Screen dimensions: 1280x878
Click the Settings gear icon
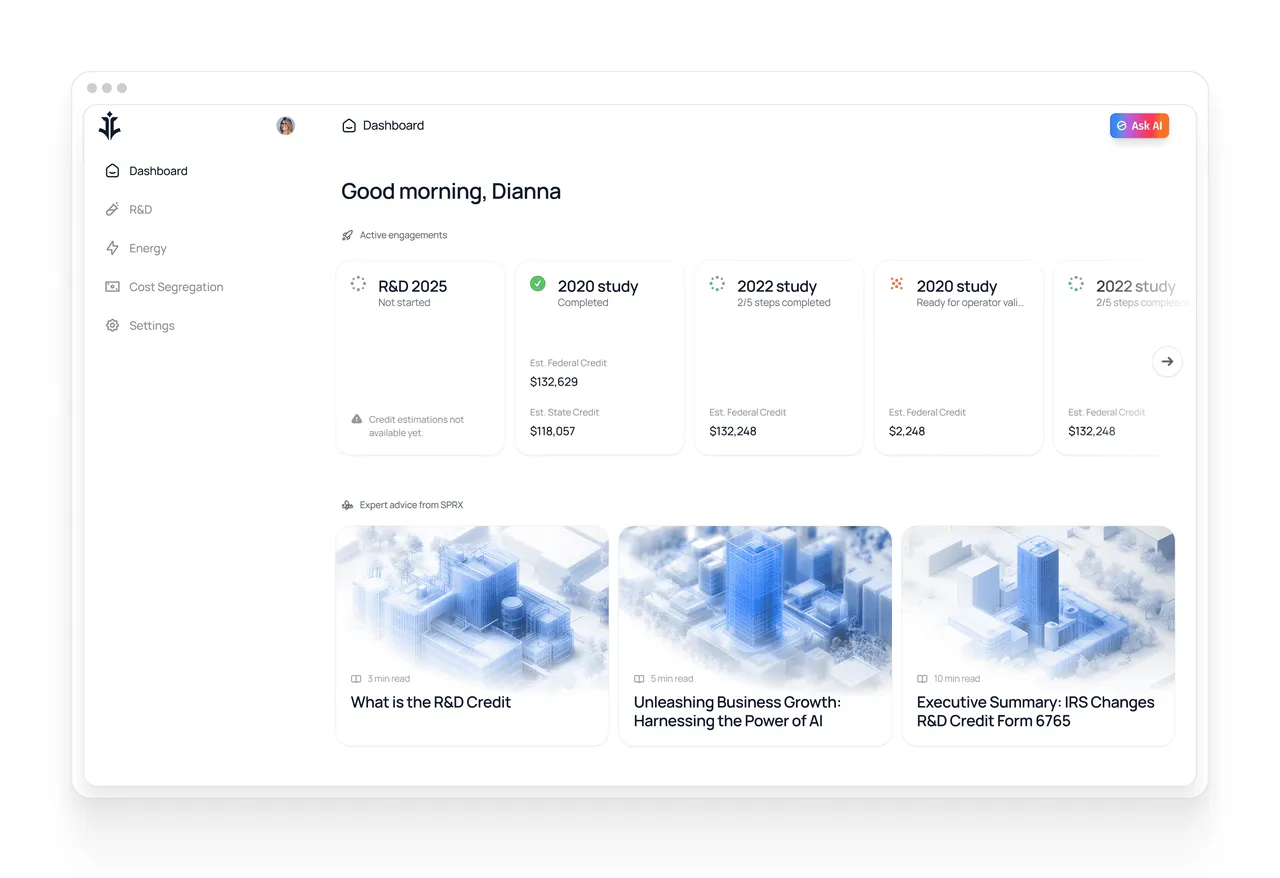click(112, 326)
